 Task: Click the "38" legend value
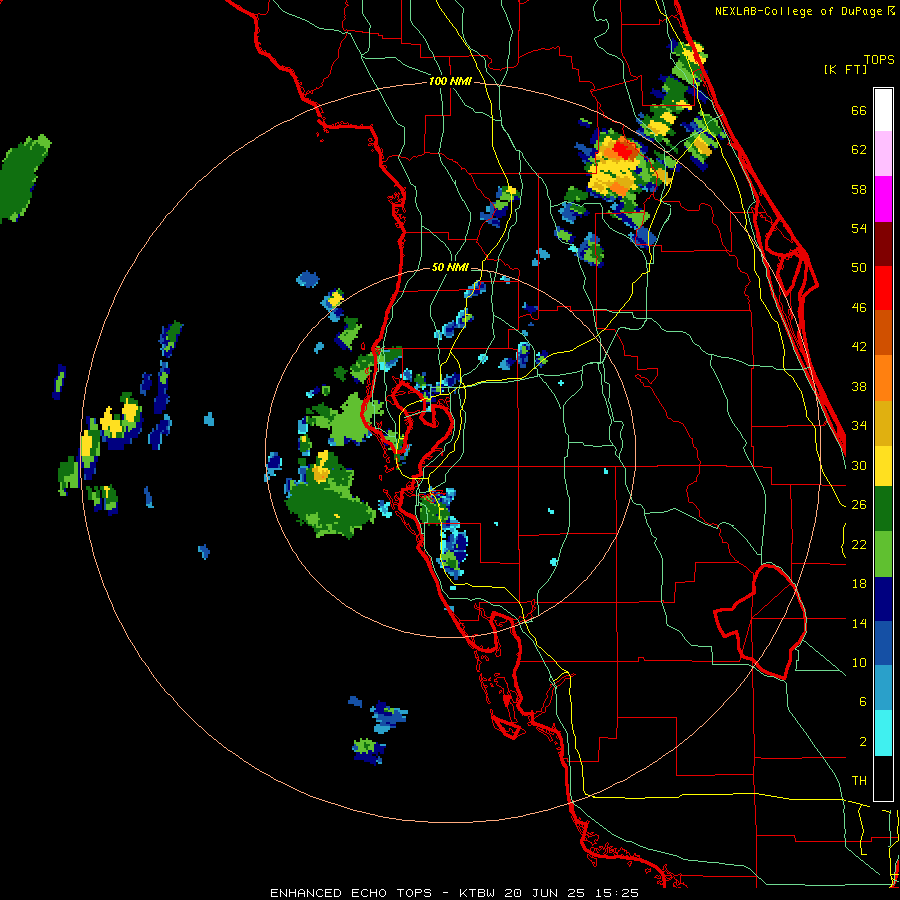pyautogui.click(x=859, y=386)
